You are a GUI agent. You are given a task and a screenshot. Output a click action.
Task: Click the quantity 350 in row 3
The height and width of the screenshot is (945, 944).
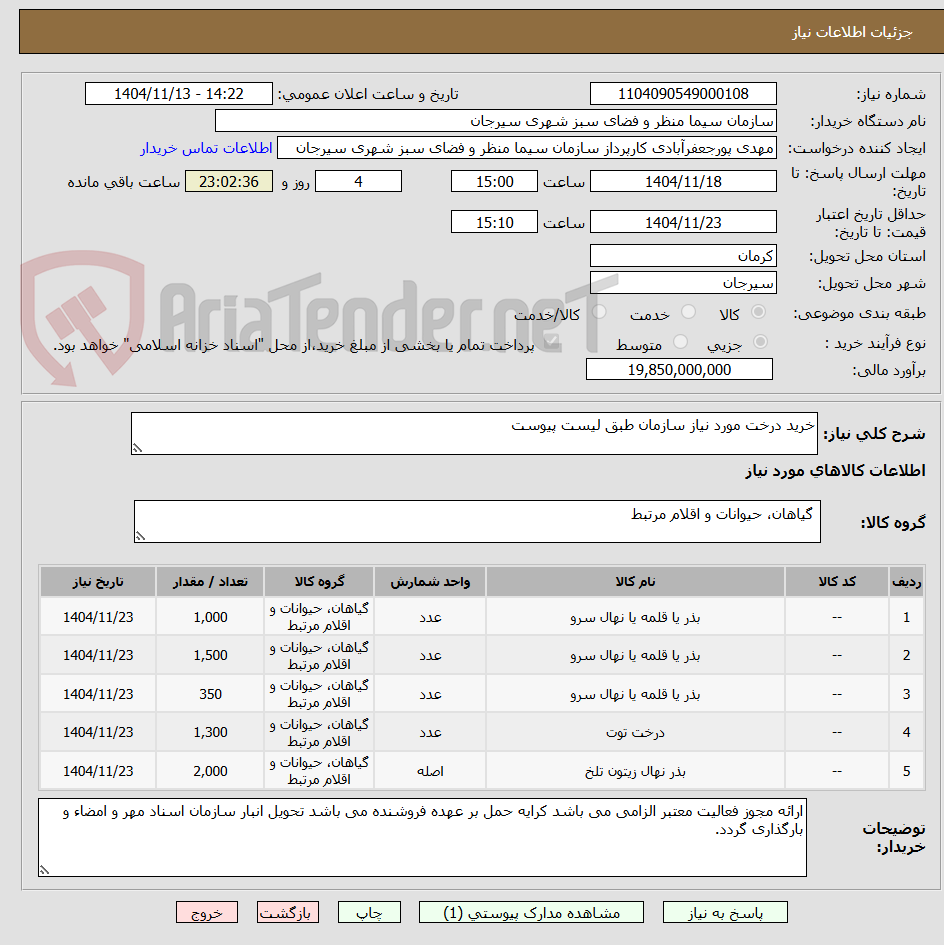tap(210, 694)
